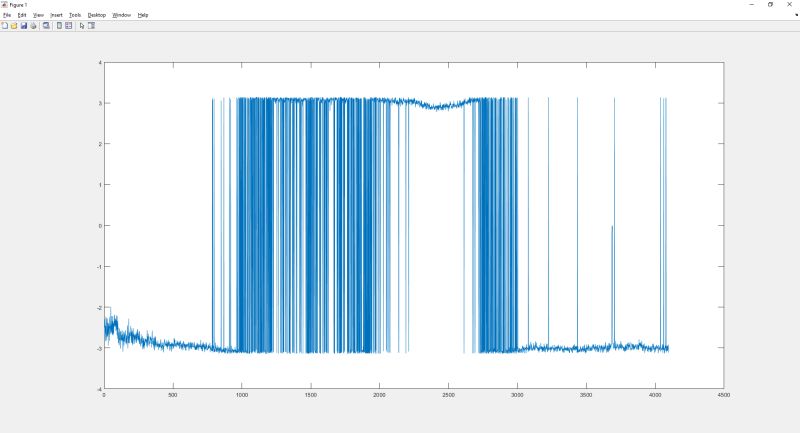Open the Help menu
Viewport: 800px width, 433px height.
143,15
